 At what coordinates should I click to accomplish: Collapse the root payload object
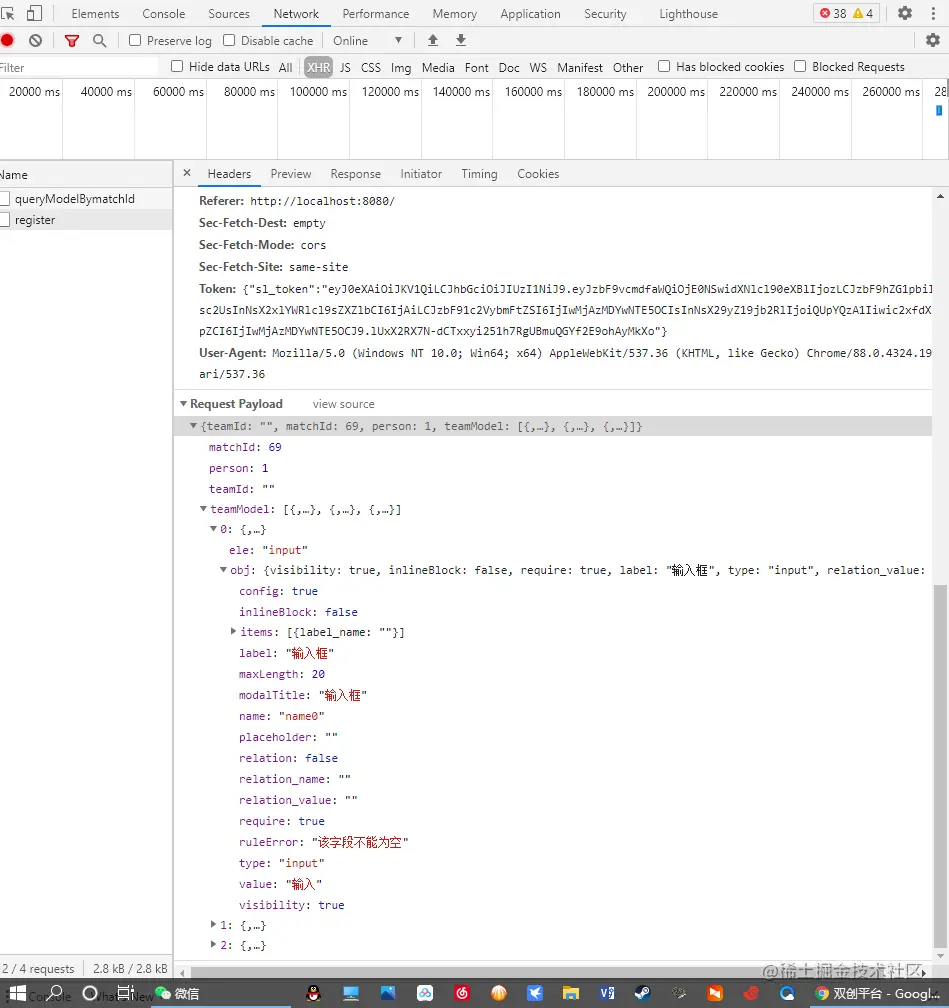[193, 426]
